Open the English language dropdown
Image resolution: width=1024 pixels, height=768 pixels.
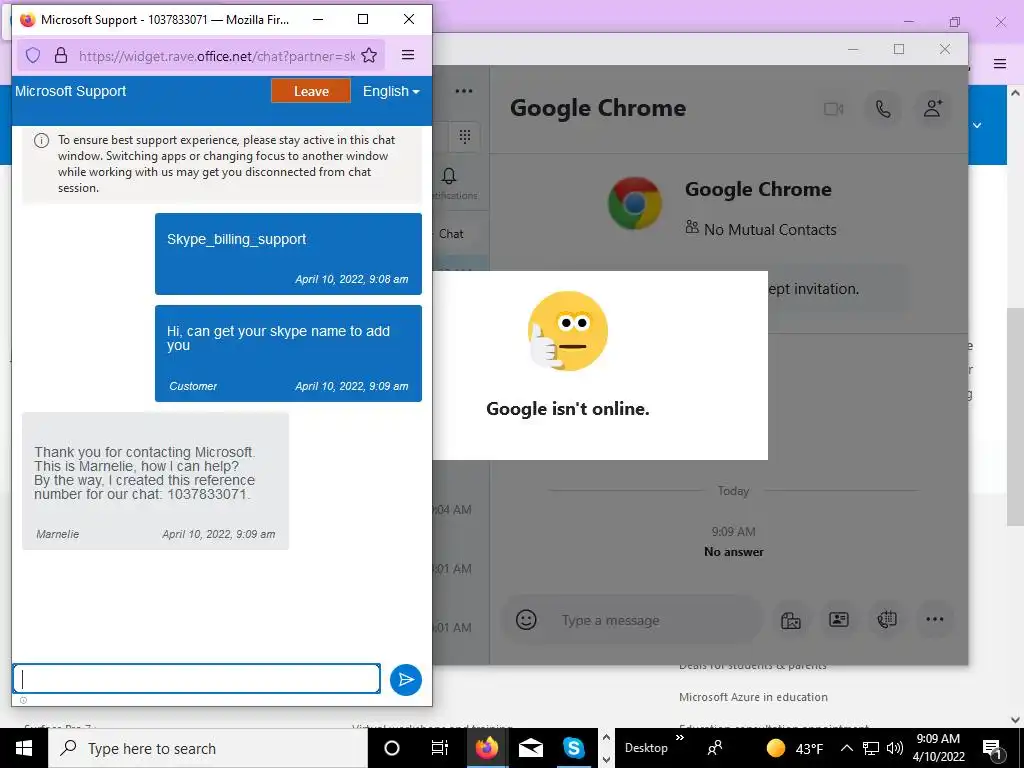click(x=391, y=91)
